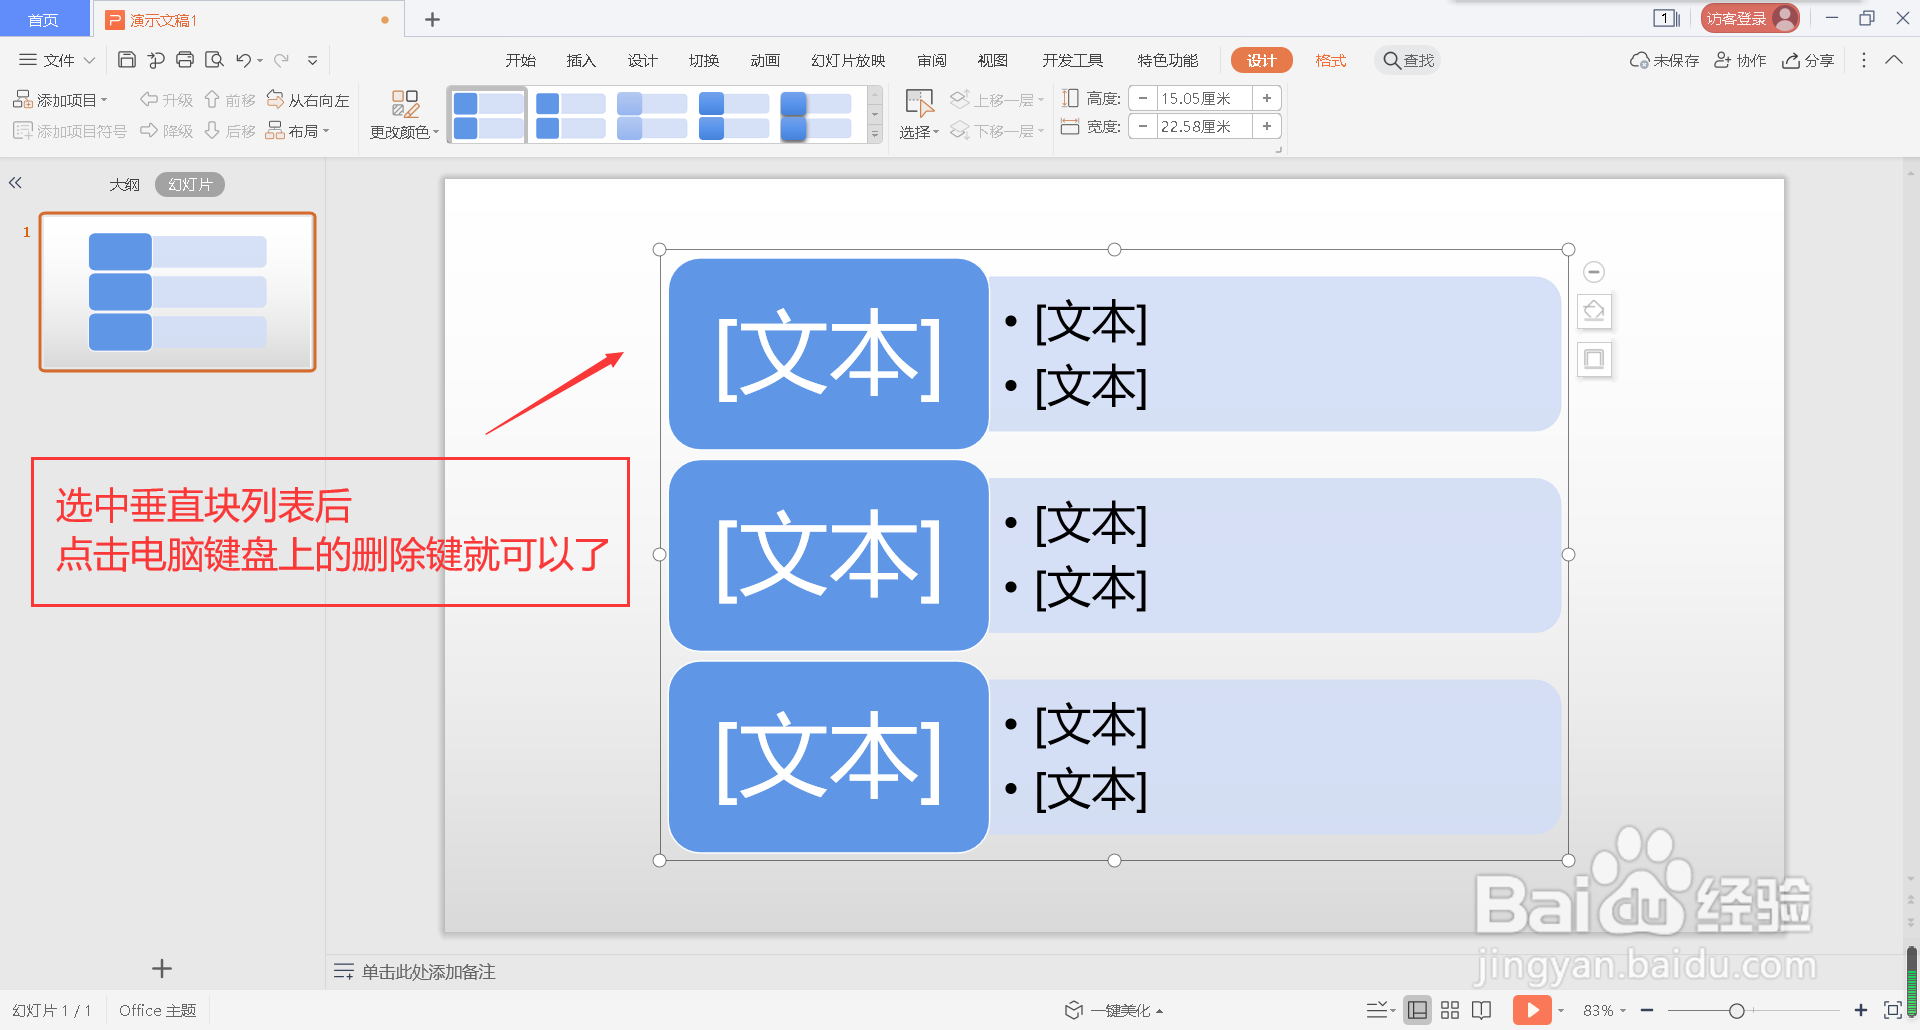
Task: Click the 宽度 input field
Action: pos(1205,126)
